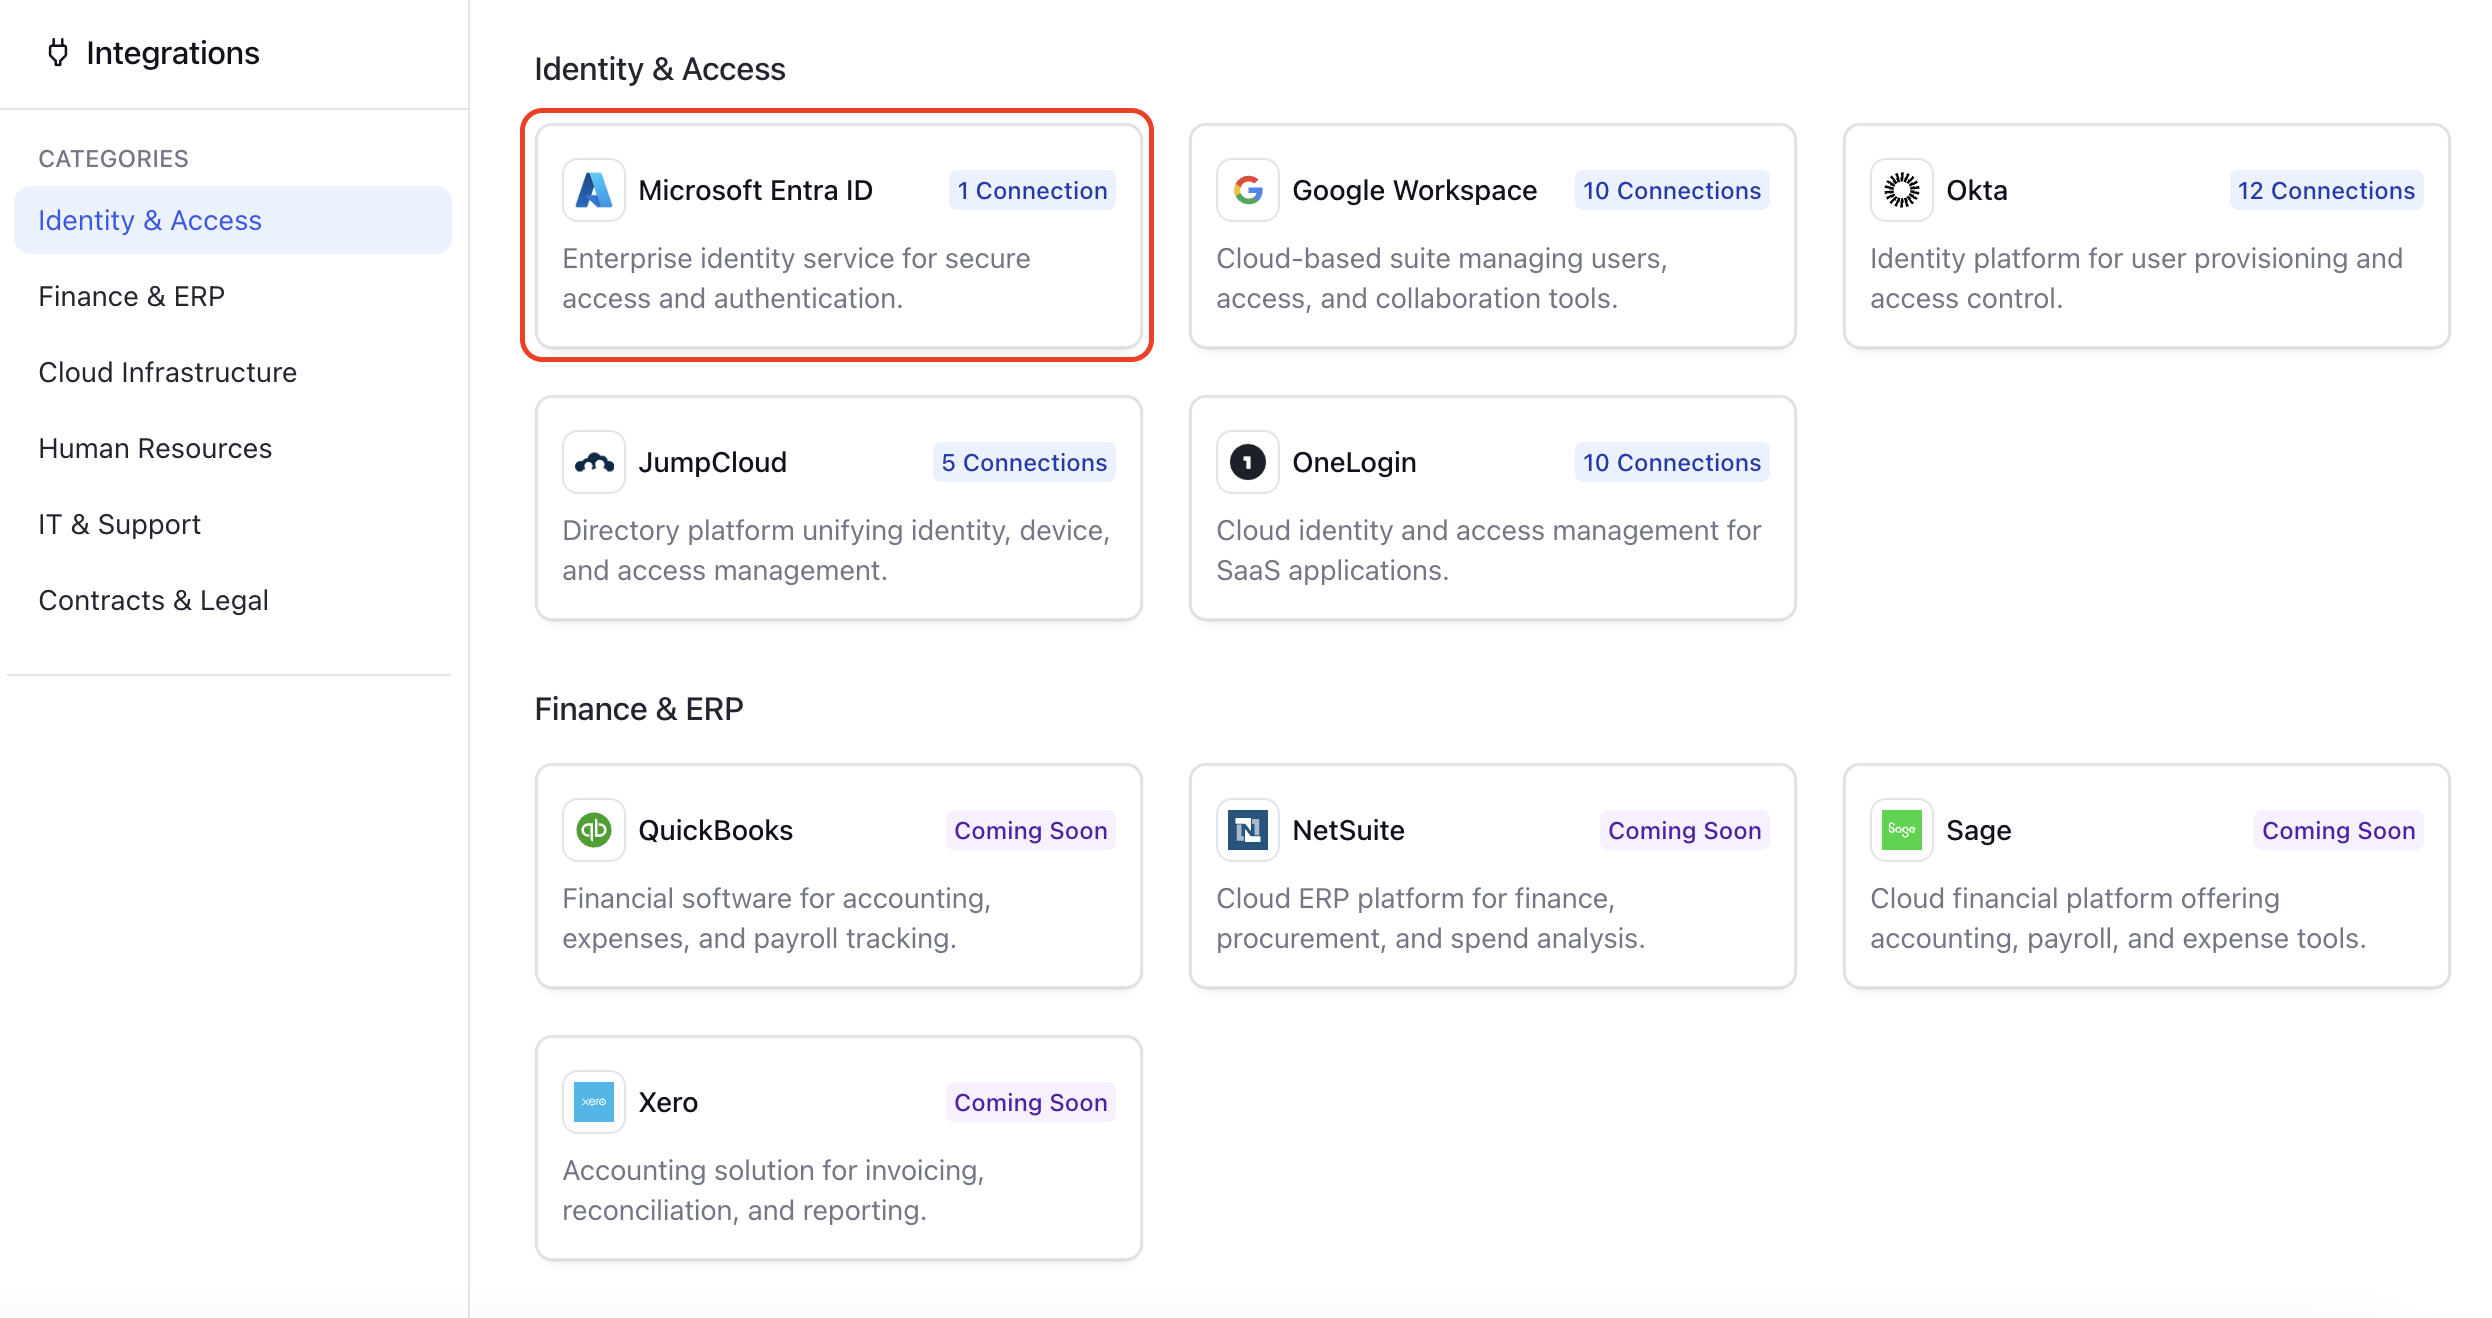
Task: Click Xero 'Coming Soon' badge
Action: (1031, 1102)
